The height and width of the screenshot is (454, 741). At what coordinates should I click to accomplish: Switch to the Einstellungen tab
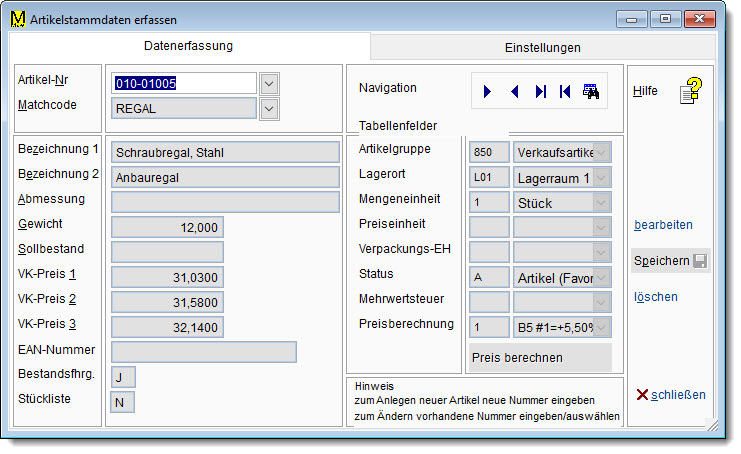(541, 47)
